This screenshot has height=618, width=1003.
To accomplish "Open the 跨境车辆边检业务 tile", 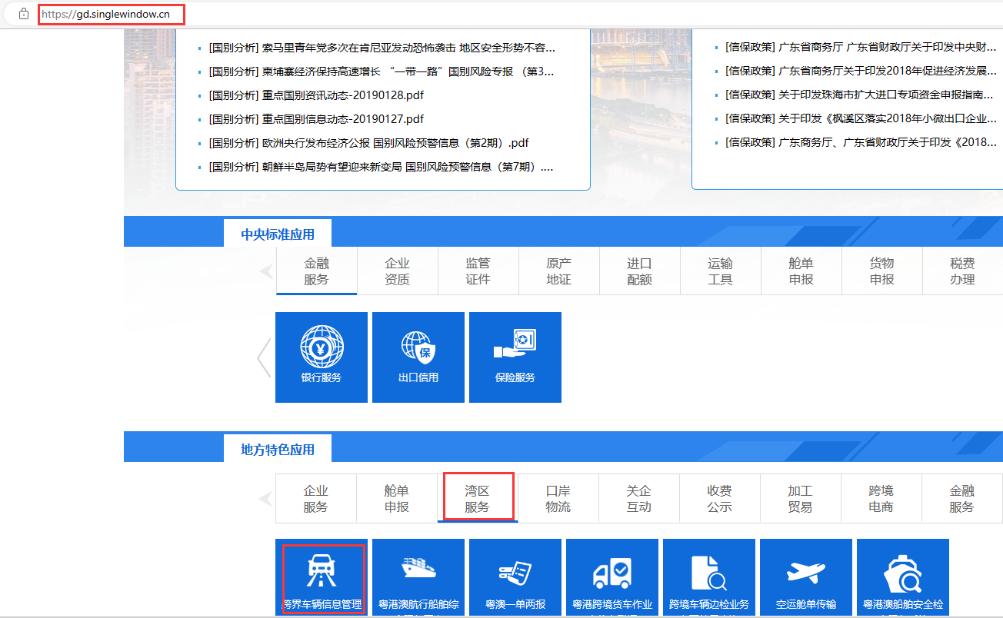I will (709, 577).
